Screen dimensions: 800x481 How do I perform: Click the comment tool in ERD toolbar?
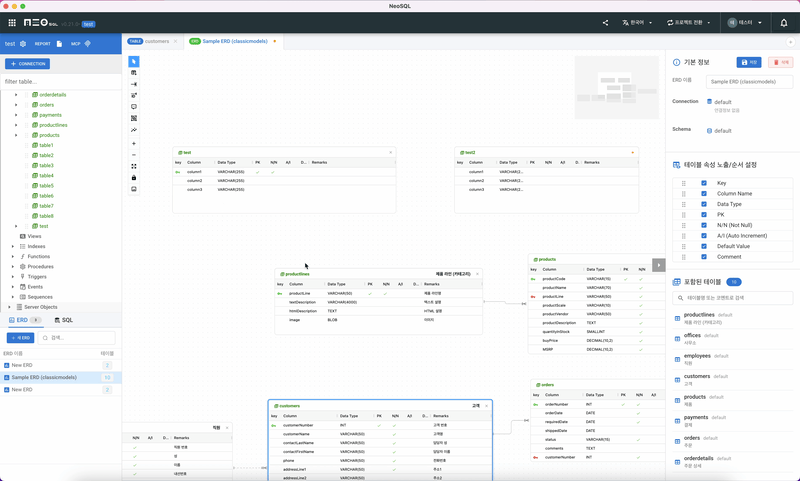click(x=134, y=107)
